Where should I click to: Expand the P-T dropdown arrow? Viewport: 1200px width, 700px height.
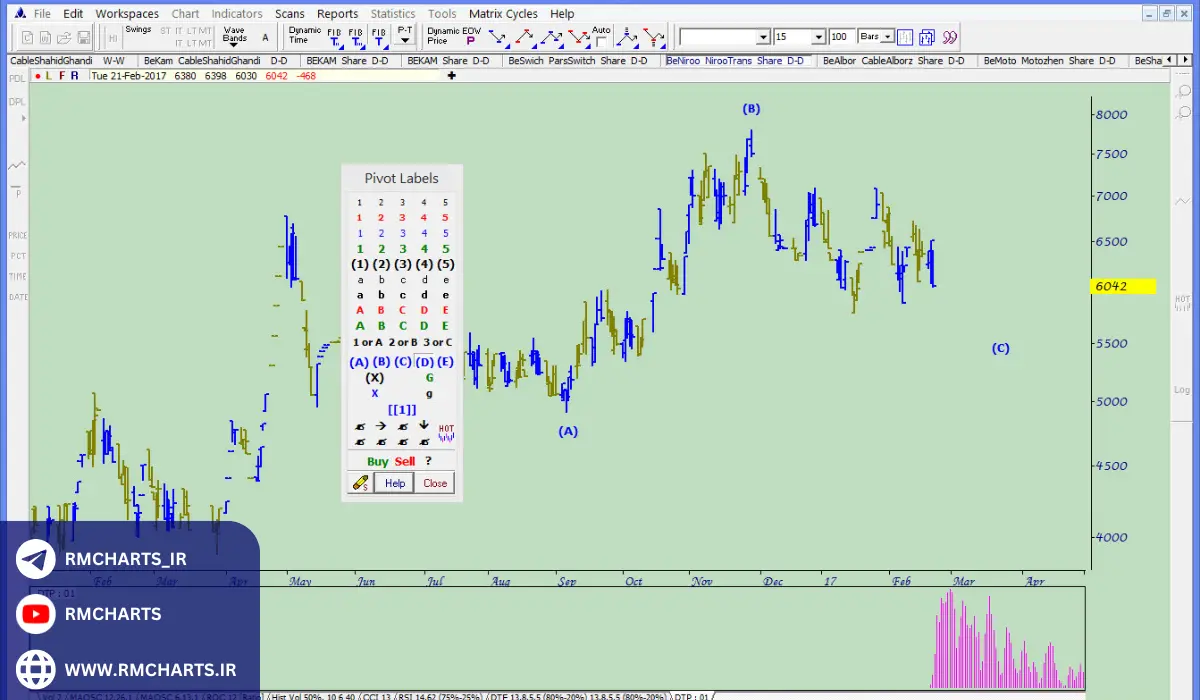(x=405, y=42)
